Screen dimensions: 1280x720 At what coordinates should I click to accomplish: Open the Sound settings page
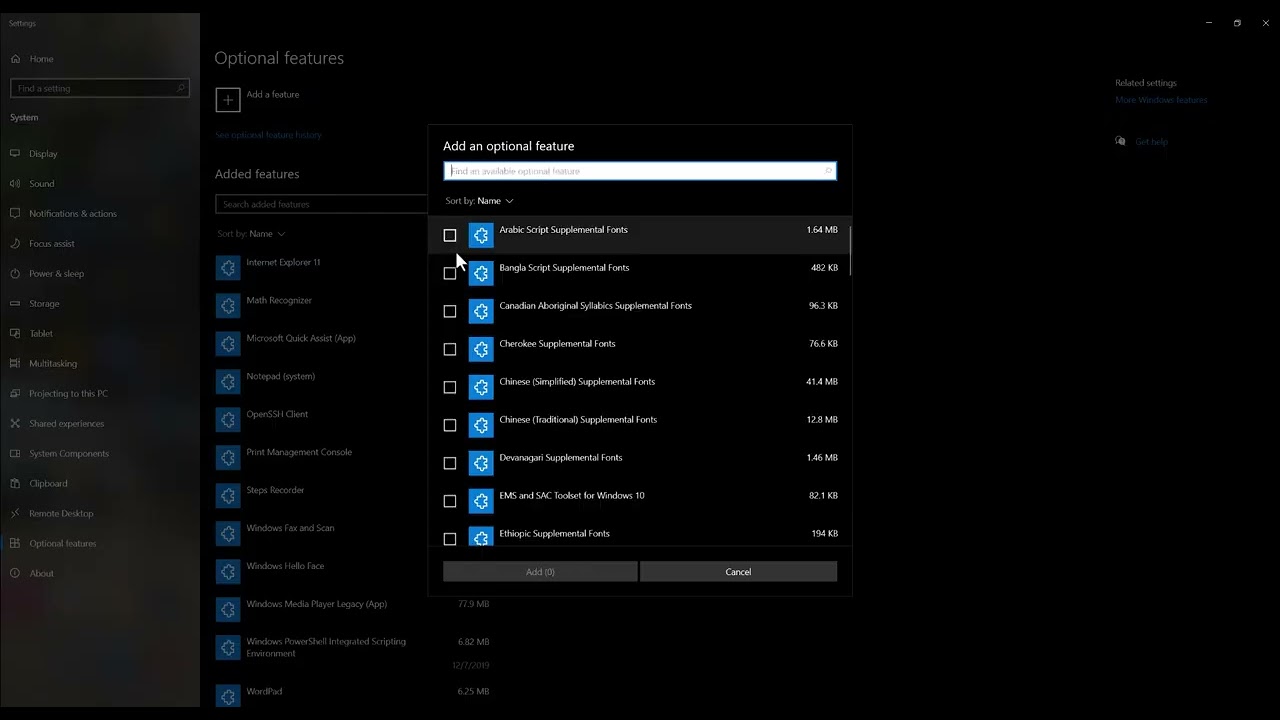tap(100, 184)
